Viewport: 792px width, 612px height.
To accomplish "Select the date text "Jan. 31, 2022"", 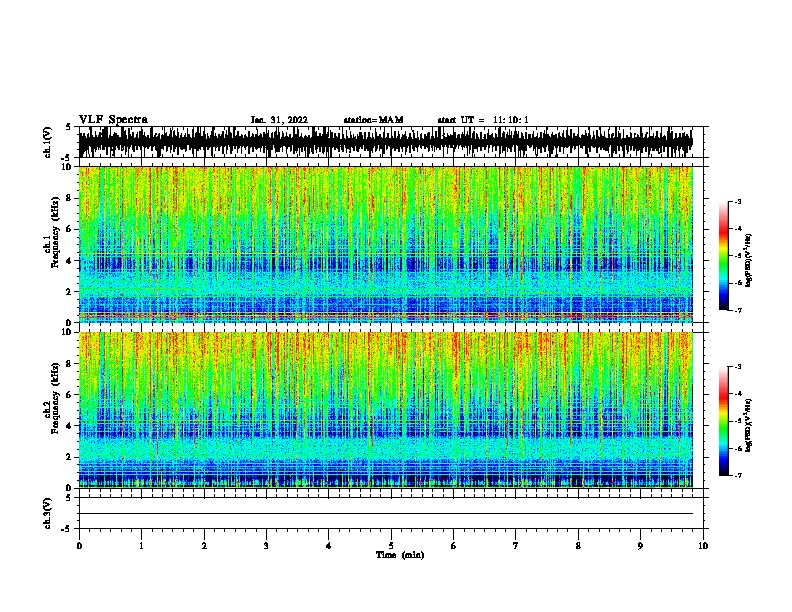I will [279, 120].
